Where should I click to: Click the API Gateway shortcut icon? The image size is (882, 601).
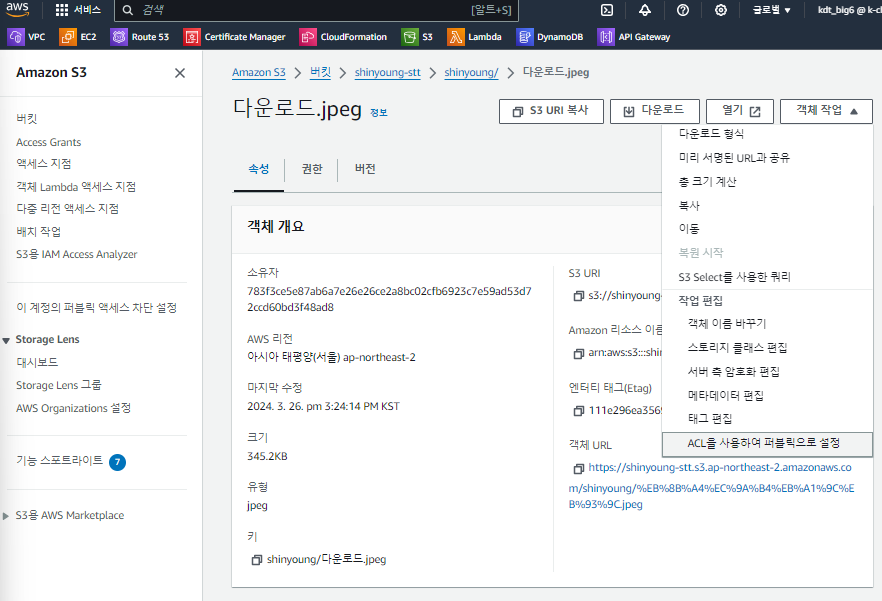[606, 37]
